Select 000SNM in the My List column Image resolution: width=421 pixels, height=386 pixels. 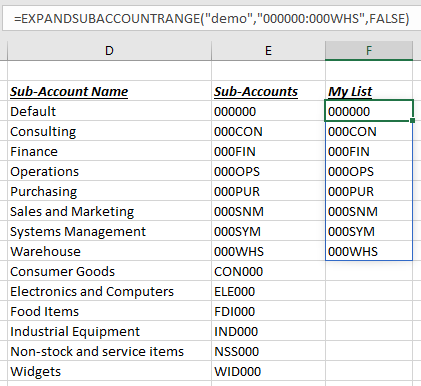(369, 211)
